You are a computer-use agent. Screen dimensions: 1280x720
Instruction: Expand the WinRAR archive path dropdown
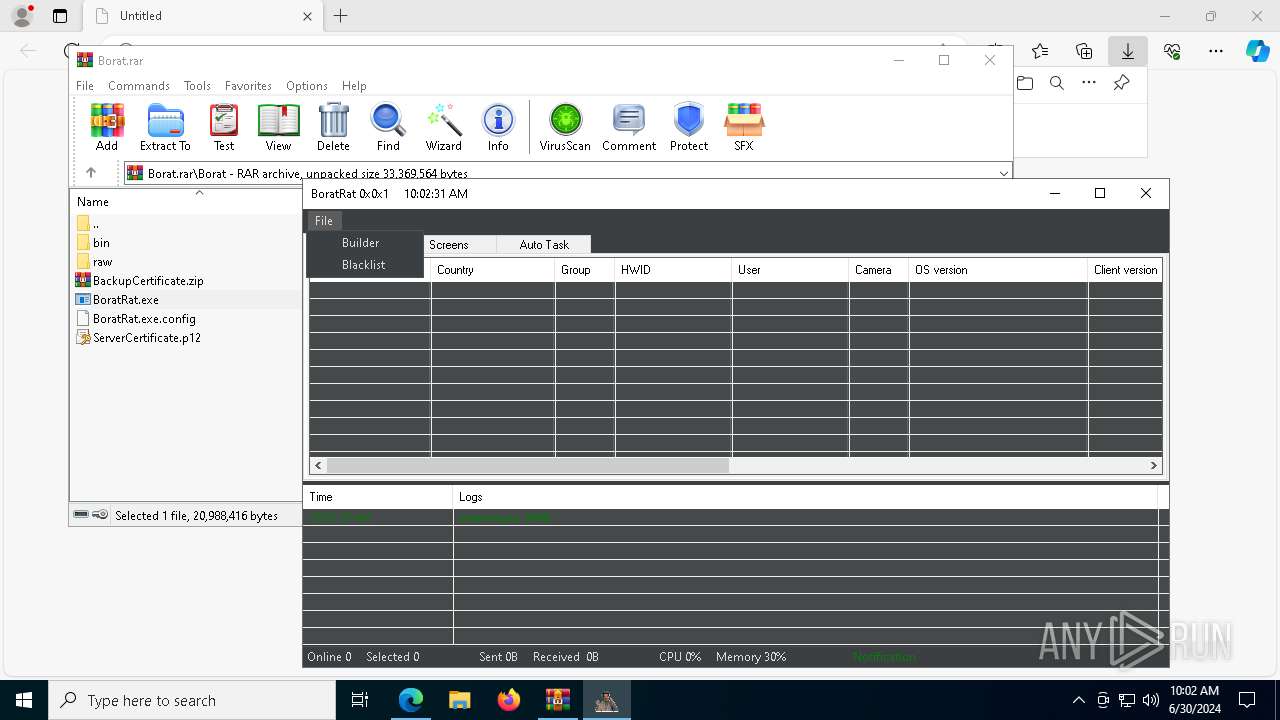tap(1003, 174)
